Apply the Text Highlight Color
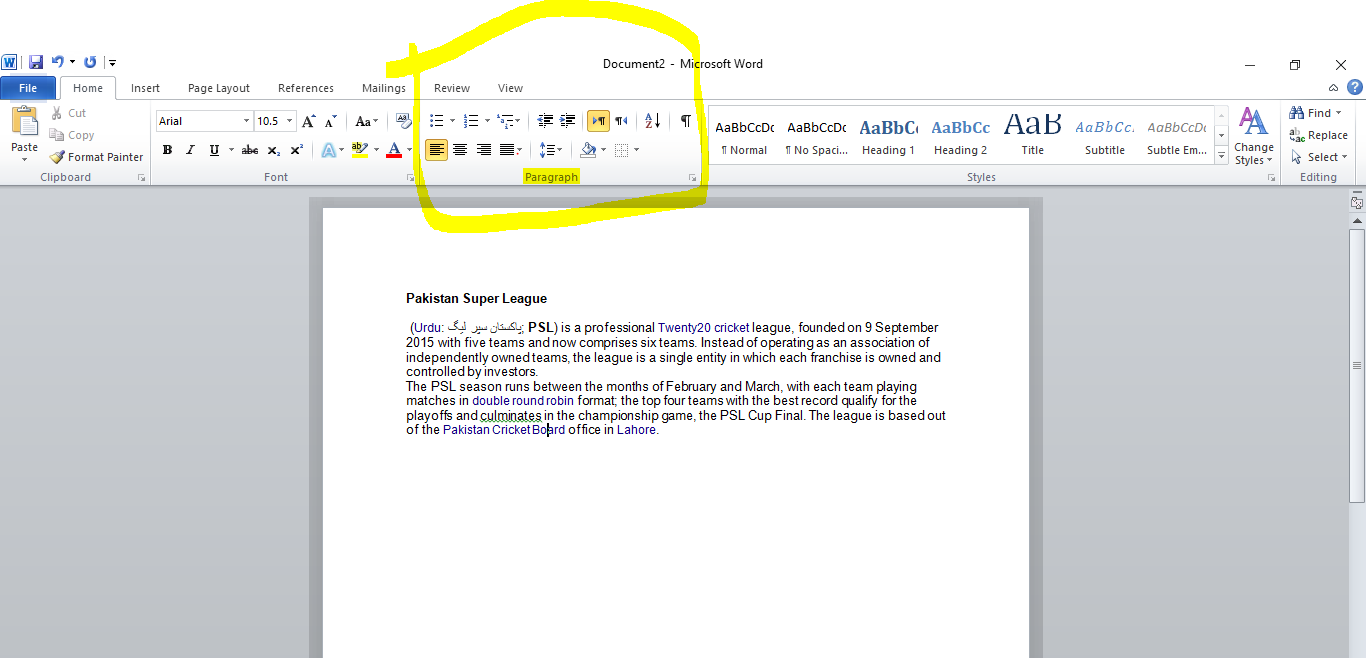The image size is (1366, 658). [x=361, y=149]
